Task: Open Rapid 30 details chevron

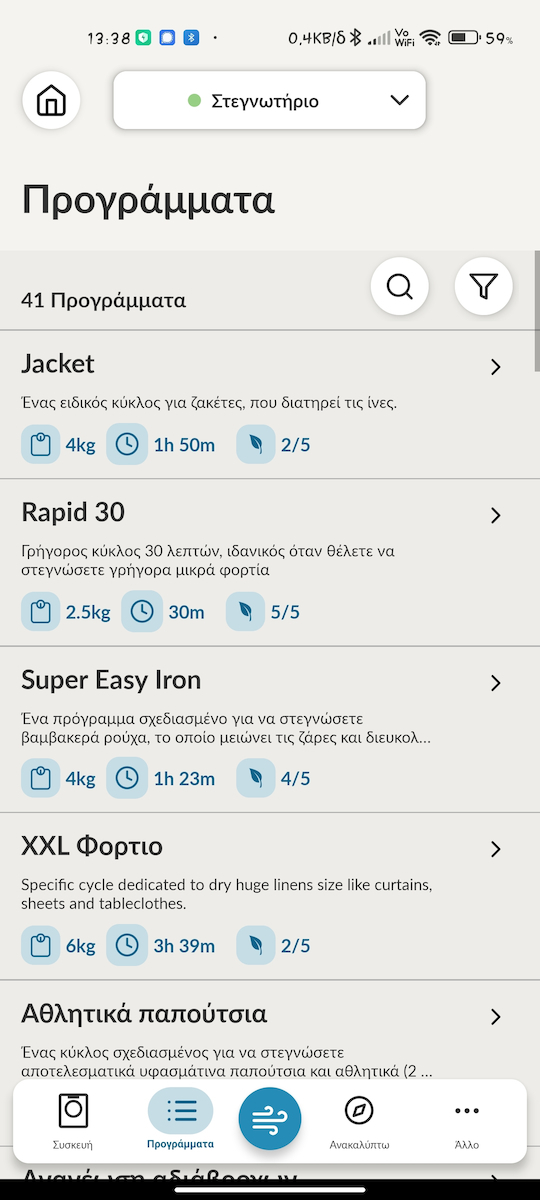Action: click(496, 516)
